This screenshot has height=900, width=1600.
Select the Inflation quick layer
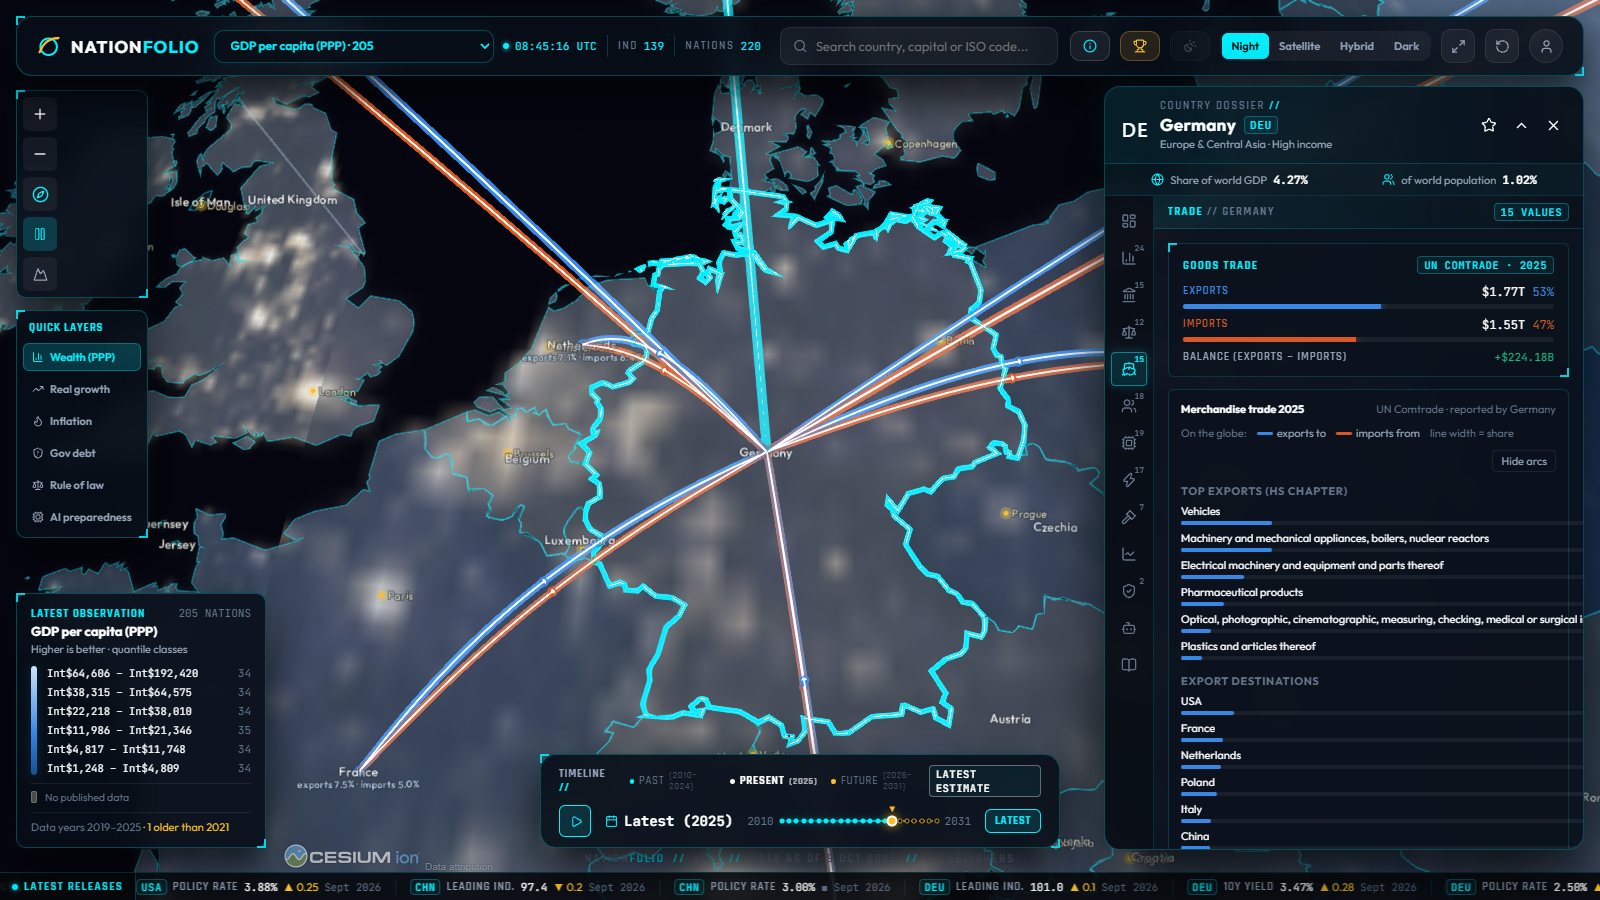[x=82, y=421]
